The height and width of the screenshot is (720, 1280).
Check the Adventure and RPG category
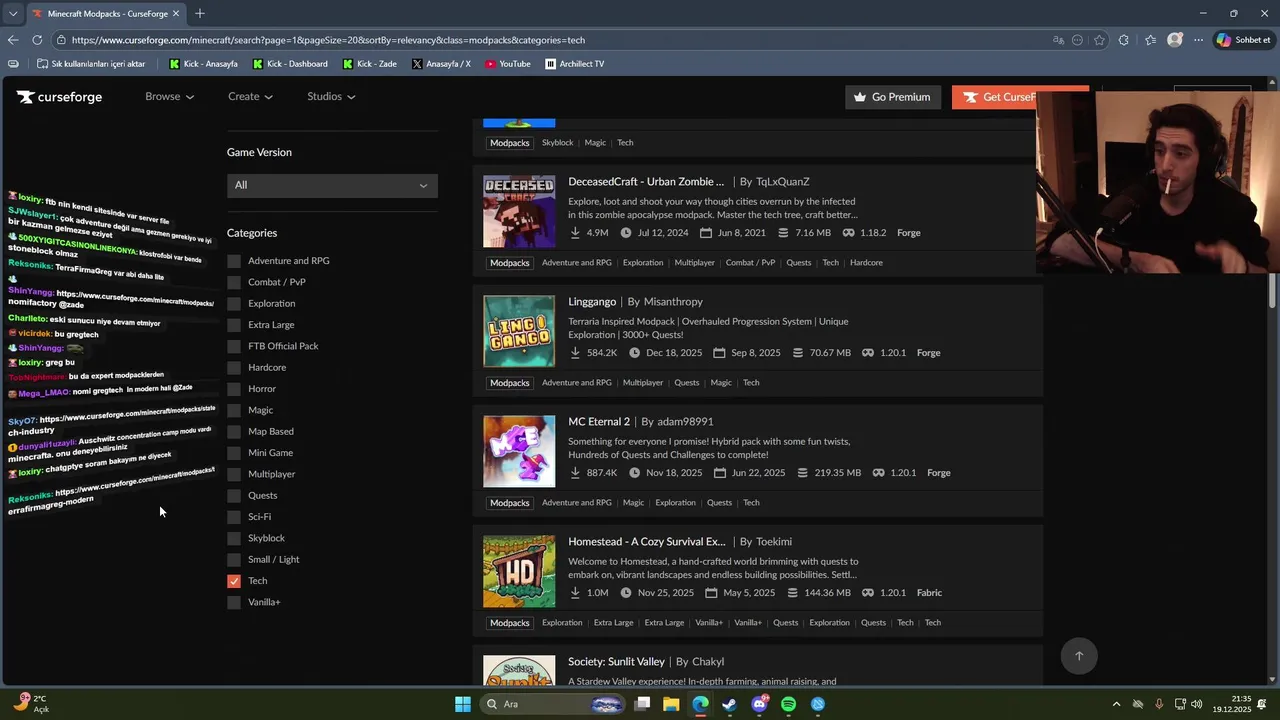coord(234,261)
